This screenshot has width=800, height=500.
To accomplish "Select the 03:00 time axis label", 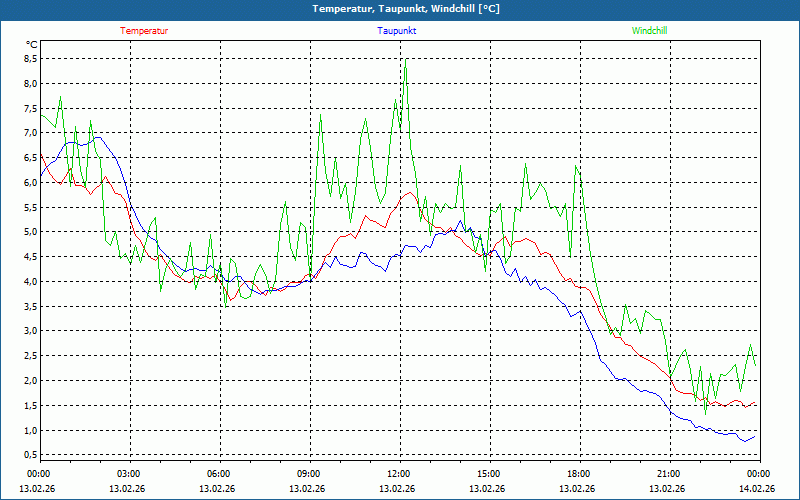I will 128,474.
